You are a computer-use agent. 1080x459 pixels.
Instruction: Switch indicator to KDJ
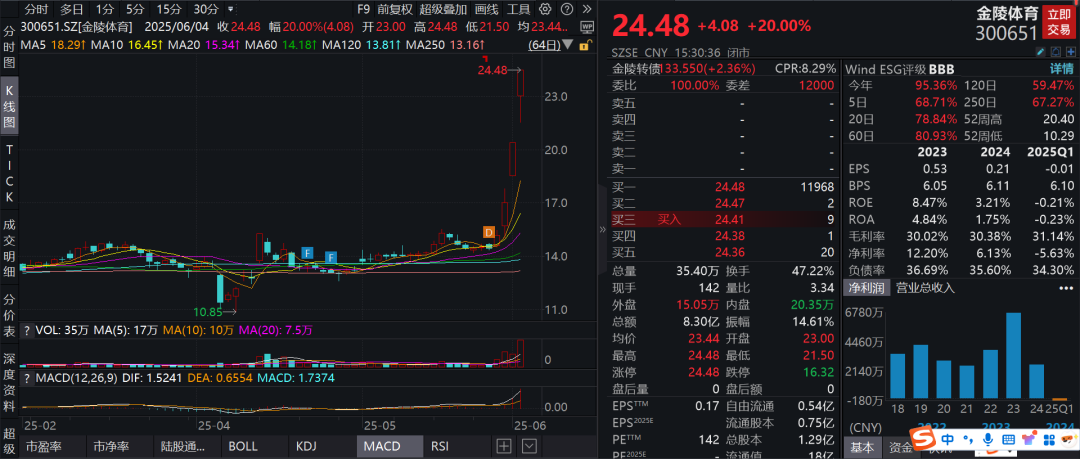(x=306, y=446)
